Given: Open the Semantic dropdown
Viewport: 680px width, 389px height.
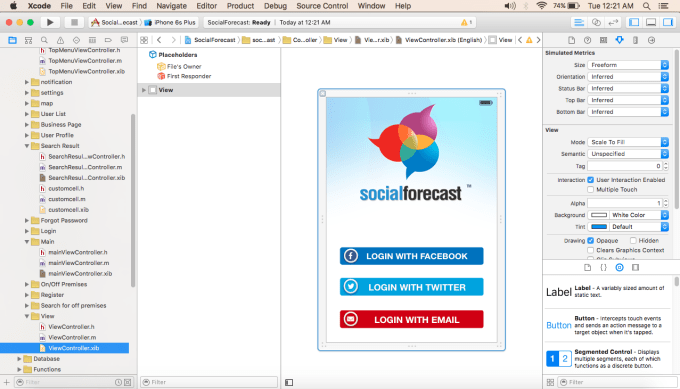Looking at the screenshot, I should 628,154.
